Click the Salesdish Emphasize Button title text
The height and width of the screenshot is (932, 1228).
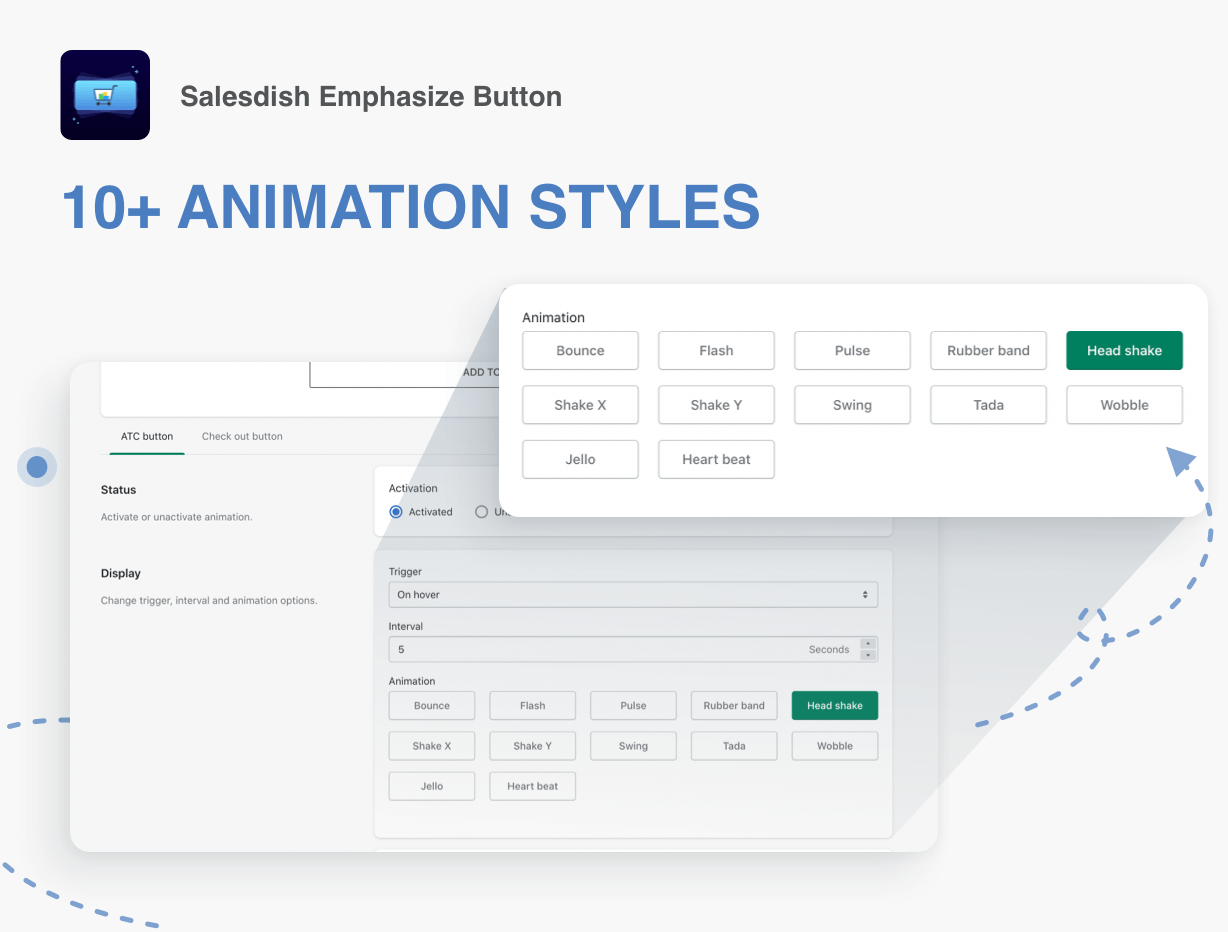pos(371,96)
